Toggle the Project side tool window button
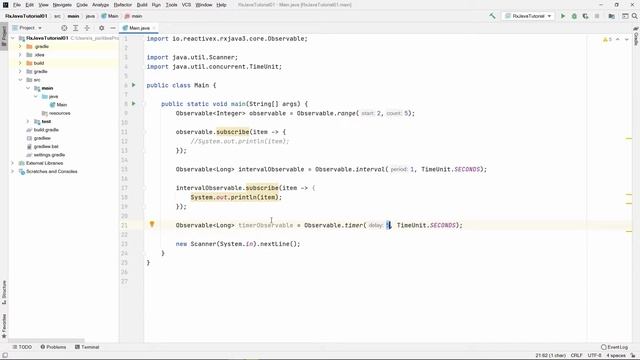Screen dimensions: 640x360 [4, 37]
